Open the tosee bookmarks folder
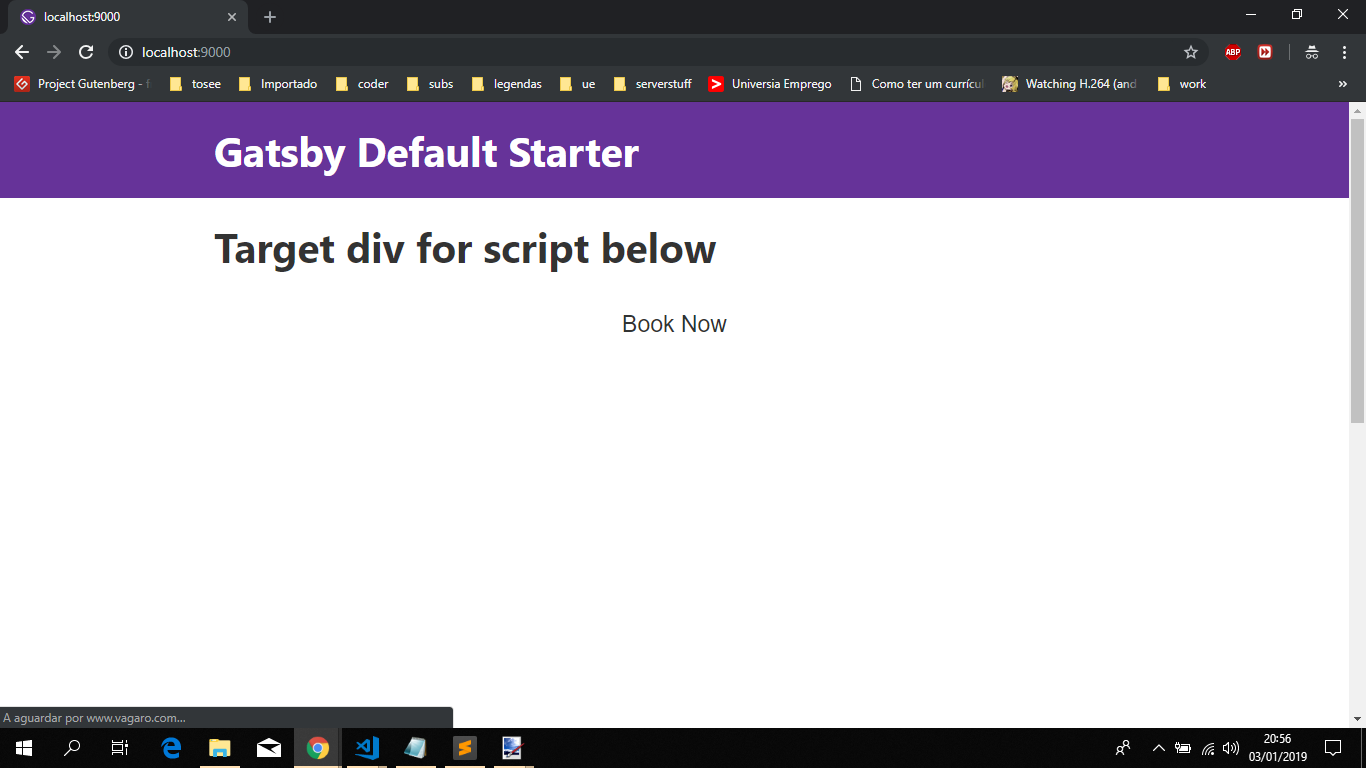Screen dimensions: 1366x768 [x=195, y=84]
